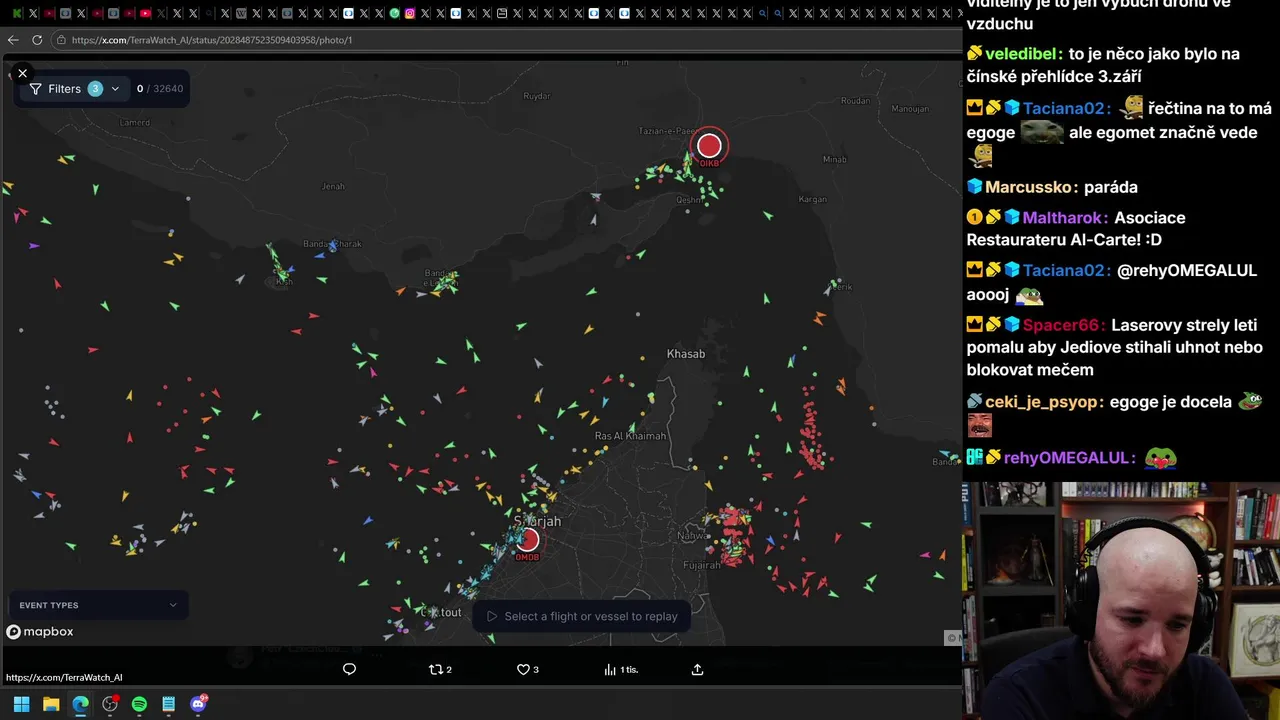Share the post with the upload icon
The height and width of the screenshot is (720, 1280).
pos(697,669)
